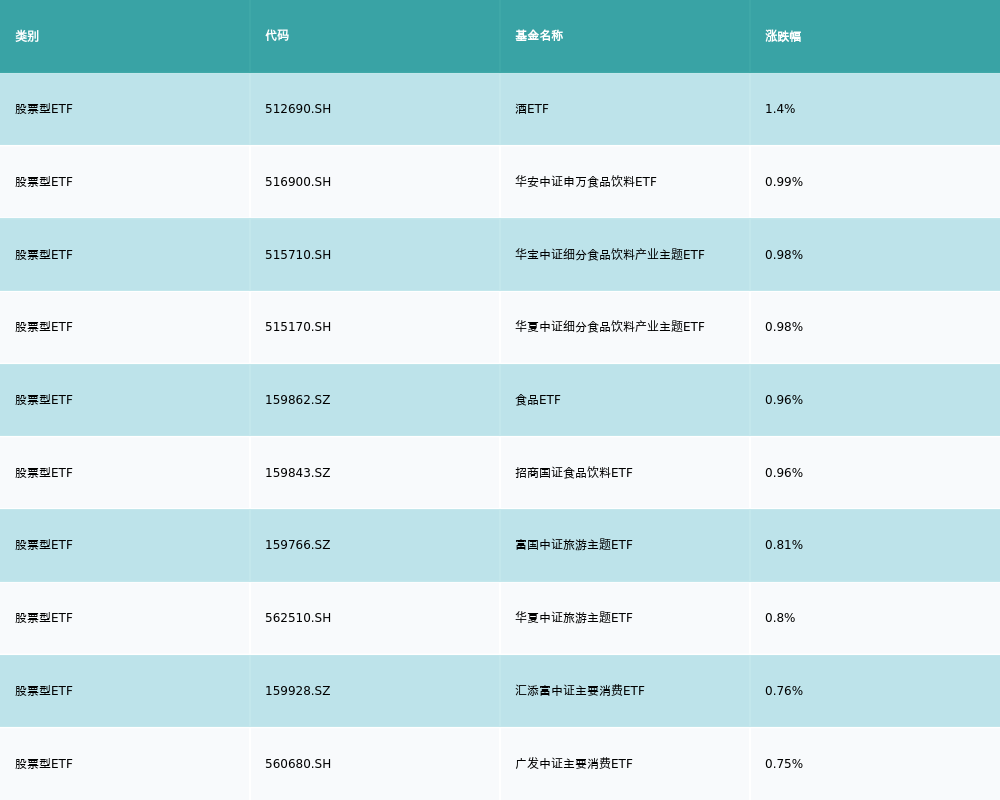Select 汇添富中证主要消费ETF fund name
The width and height of the screenshot is (1000, 800).
(x=580, y=691)
